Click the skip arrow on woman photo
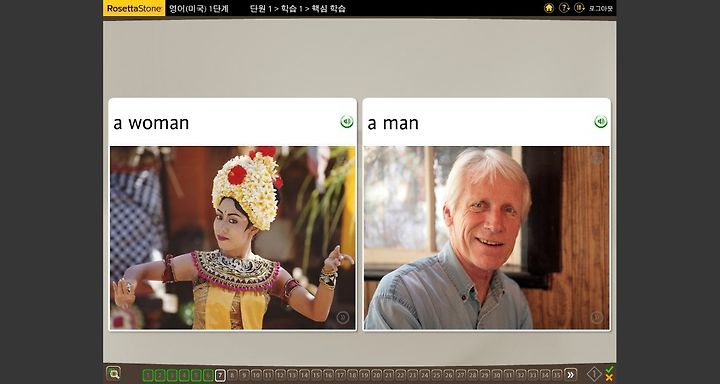The image size is (720, 384). pos(343,317)
